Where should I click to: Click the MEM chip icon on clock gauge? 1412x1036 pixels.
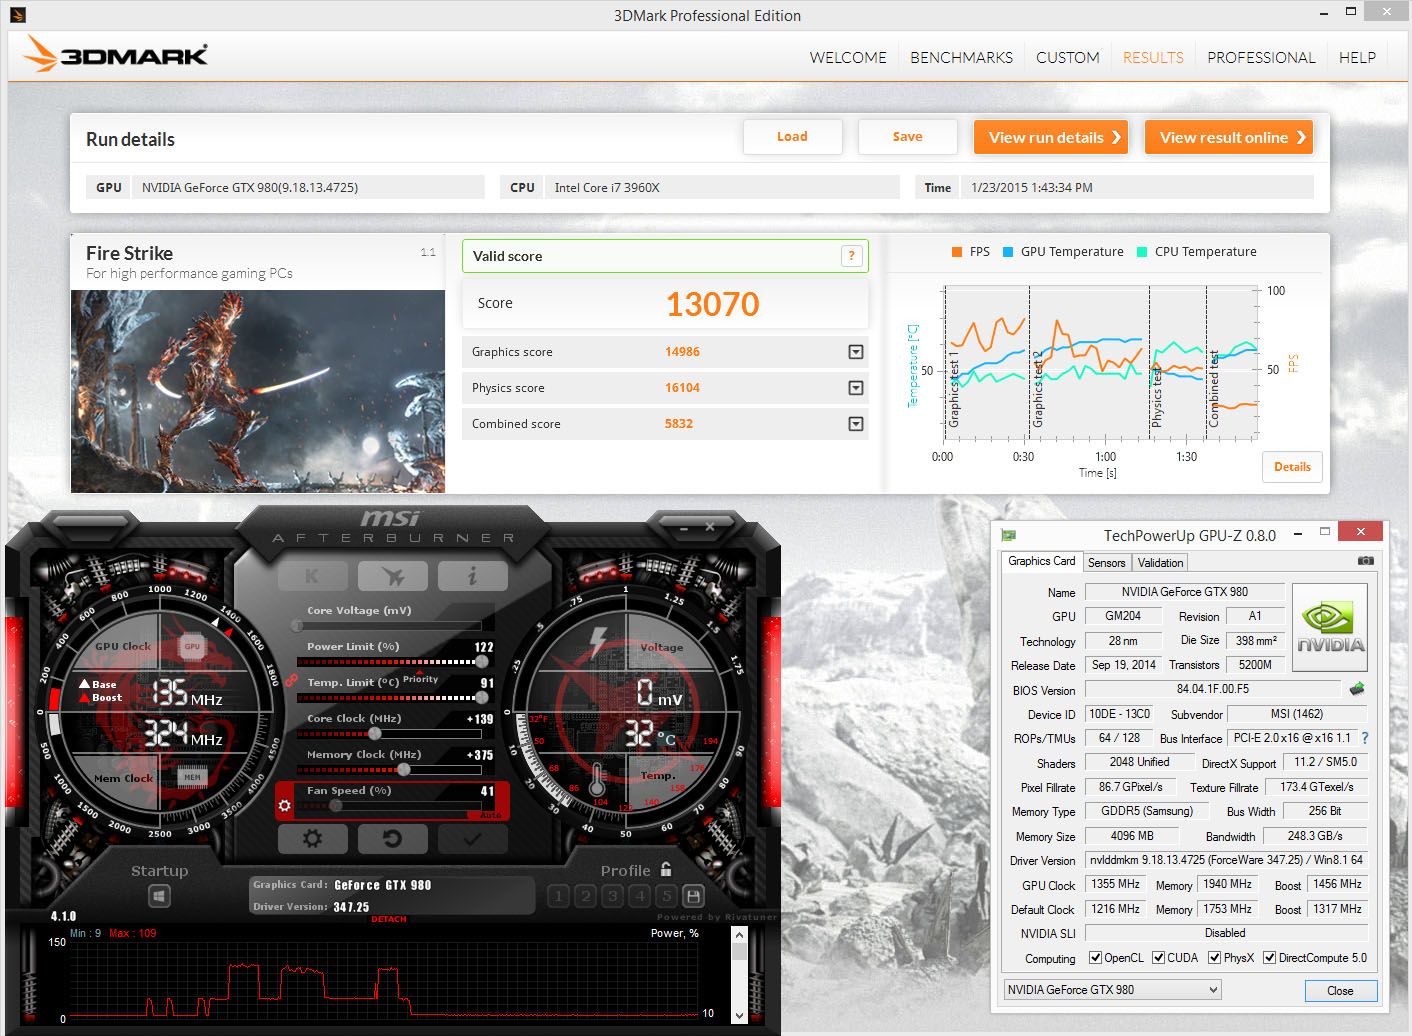click(192, 777)
